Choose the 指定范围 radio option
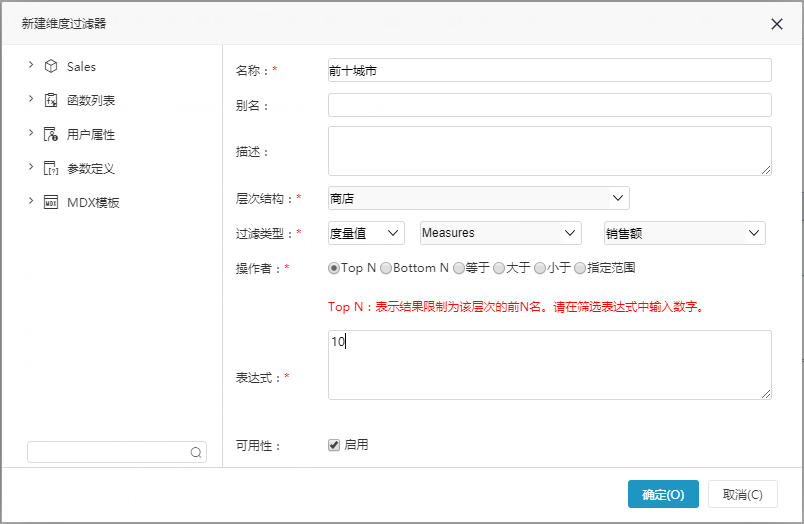Screen dimensions: 804x524 (x=580, y=268)
